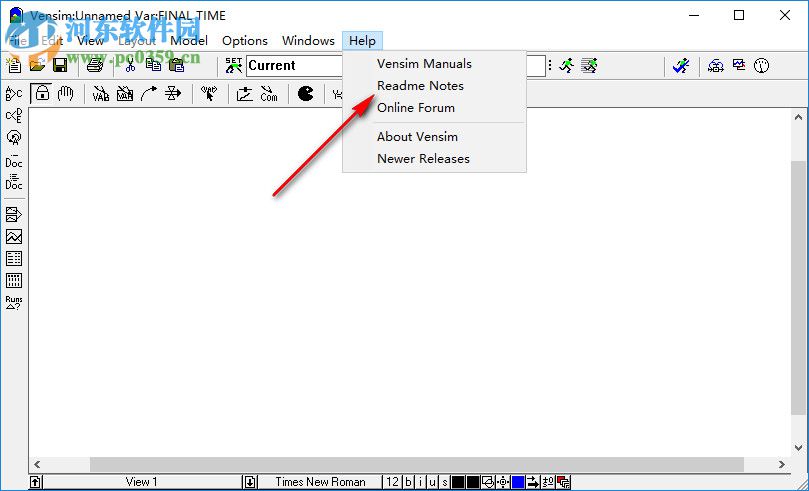Toggle strikethrough 's' in status bar

click(x=444, y=482)
